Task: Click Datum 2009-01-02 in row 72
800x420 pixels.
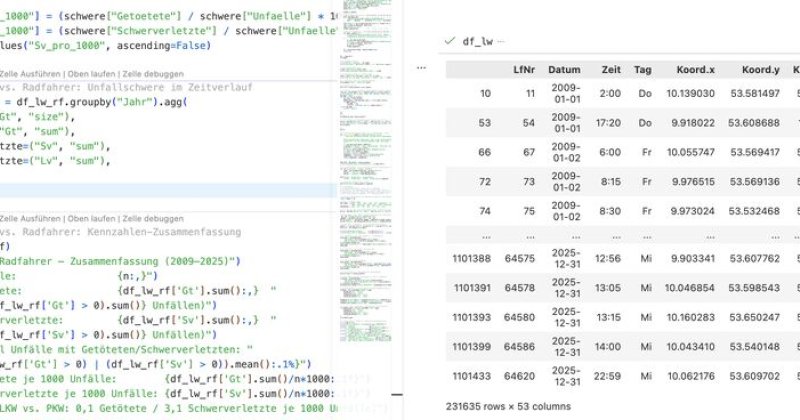Action: point(566,182)
